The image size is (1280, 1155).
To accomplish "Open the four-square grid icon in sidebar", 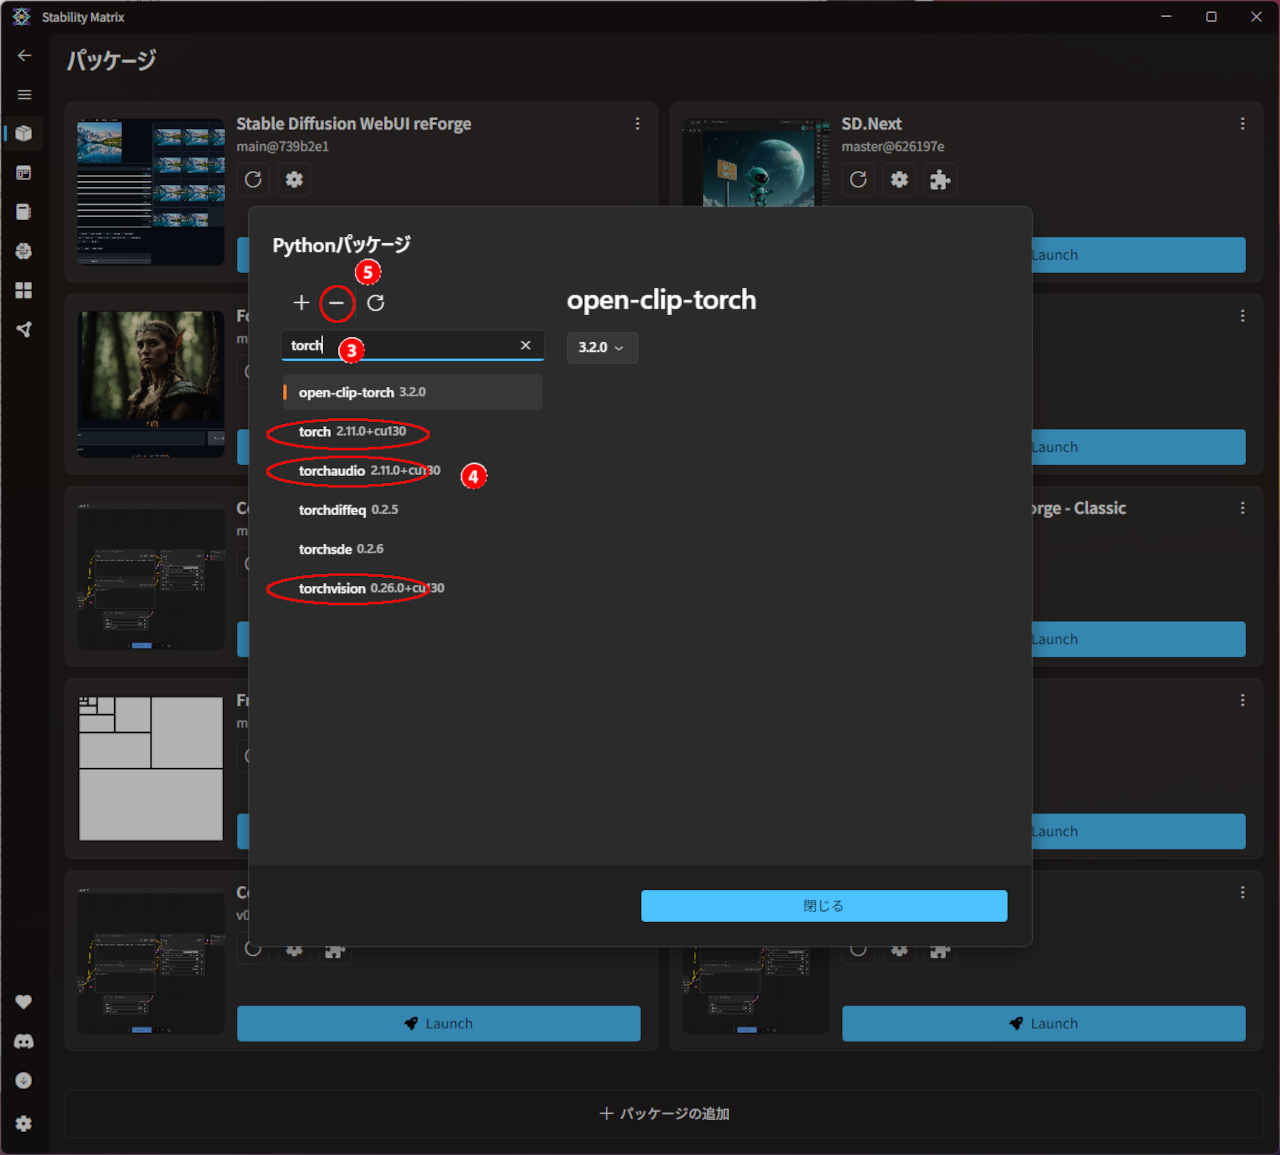I will point(24,290).
